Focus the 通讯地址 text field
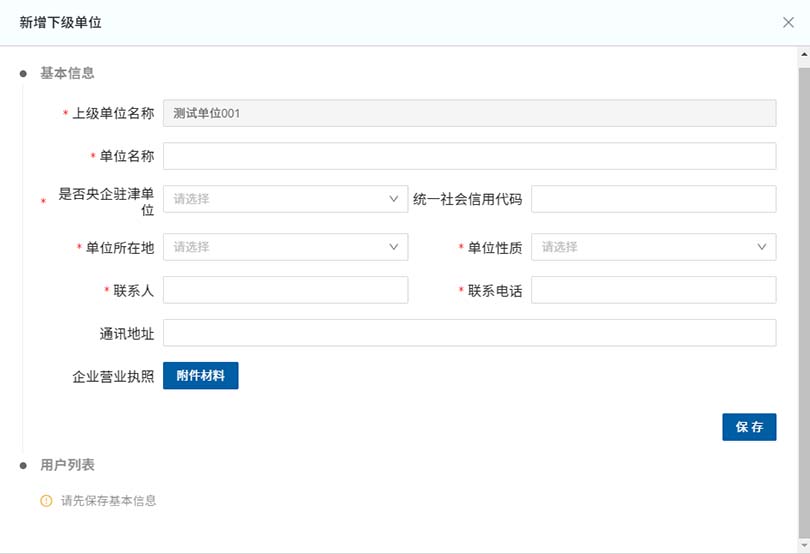This screenshot has height=554, width=810. click(469, 333)
